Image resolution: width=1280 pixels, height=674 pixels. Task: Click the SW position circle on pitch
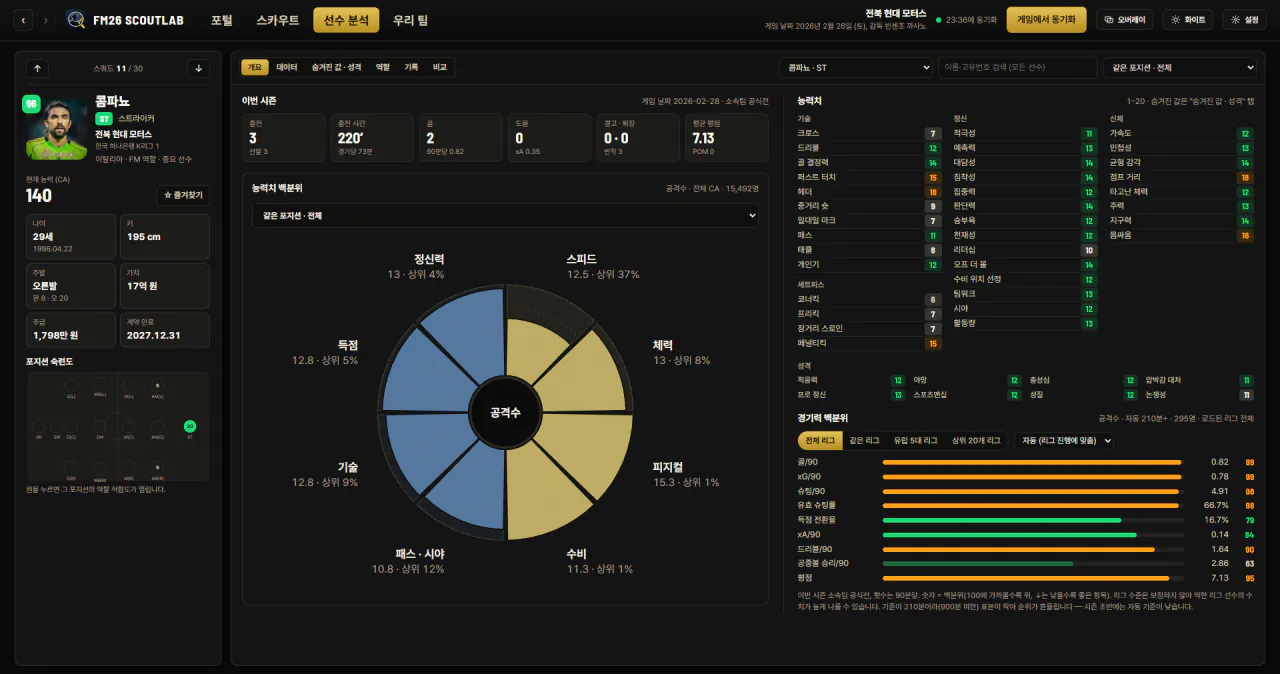pyautogui.click(x=56, y=426)
